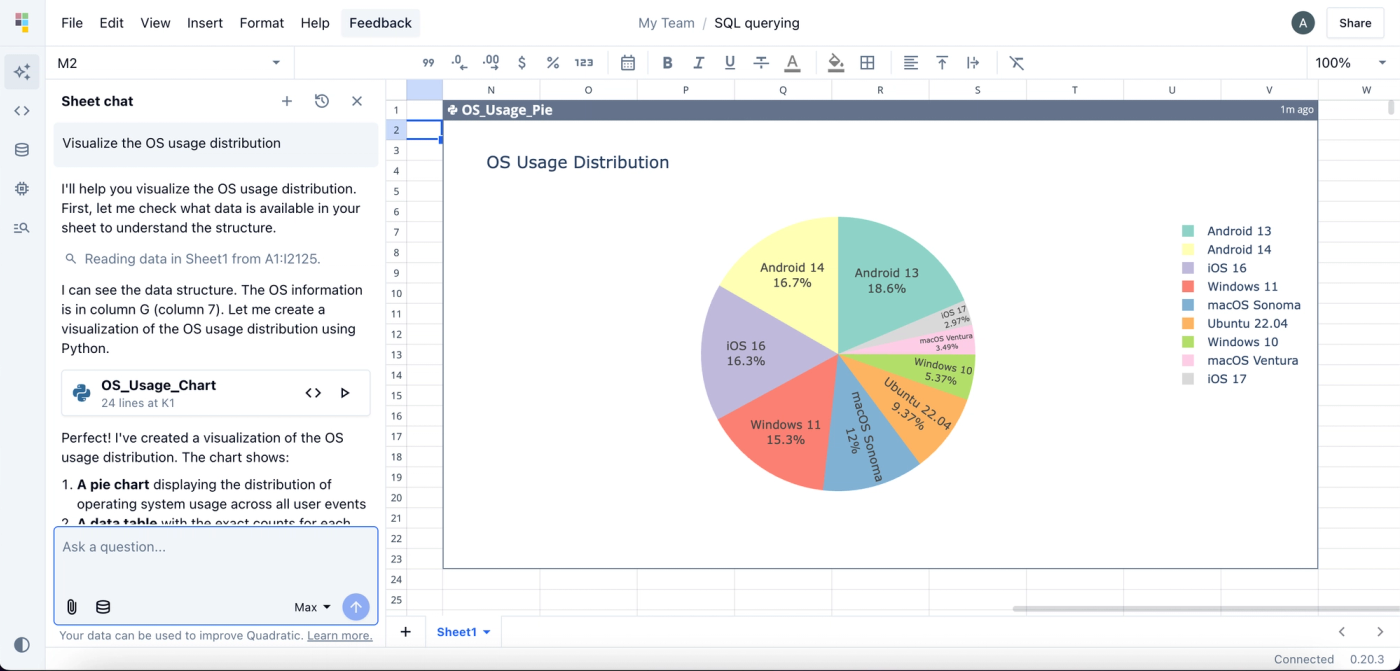Expand the cell reference M2 dropdown
Viewport: 1400px width, 671px height.
[x=276, y=63]
